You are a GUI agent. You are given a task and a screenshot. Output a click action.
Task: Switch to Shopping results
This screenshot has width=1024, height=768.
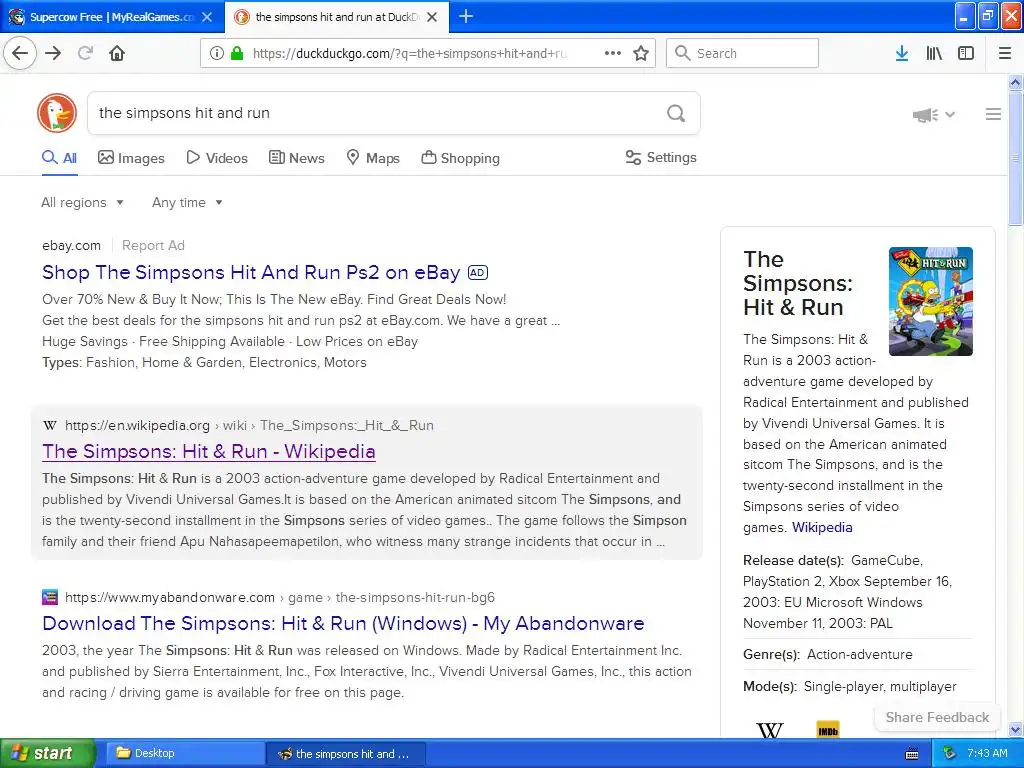(x=460, y=158)
